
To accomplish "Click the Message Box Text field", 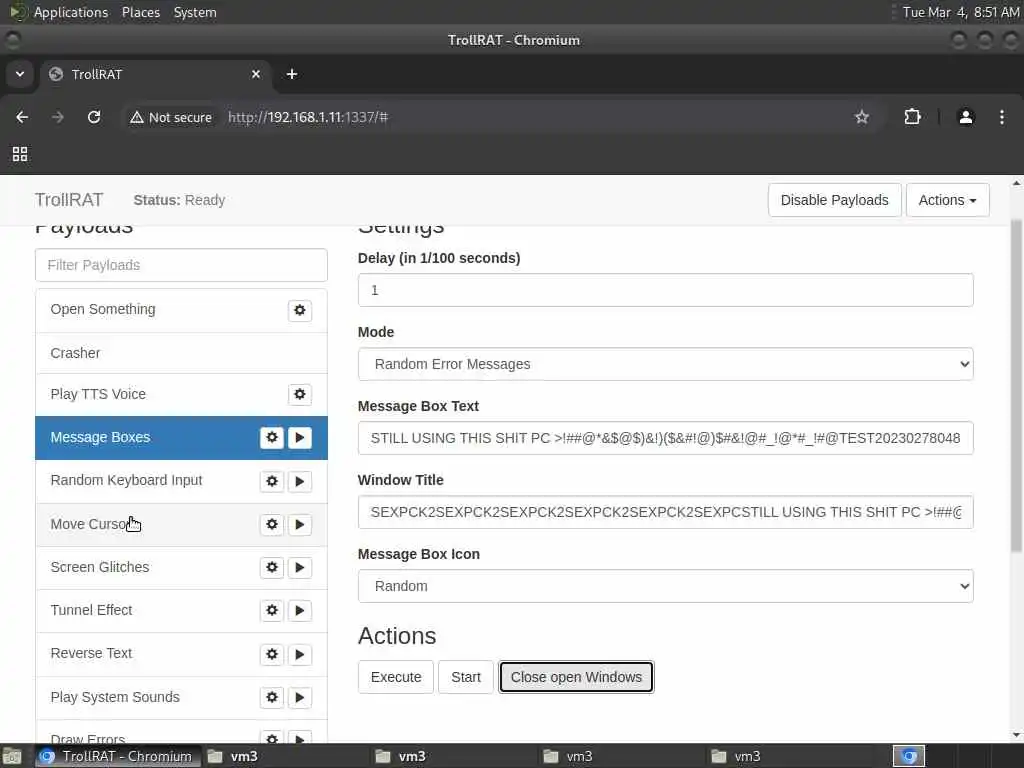I will pos(665,438).
